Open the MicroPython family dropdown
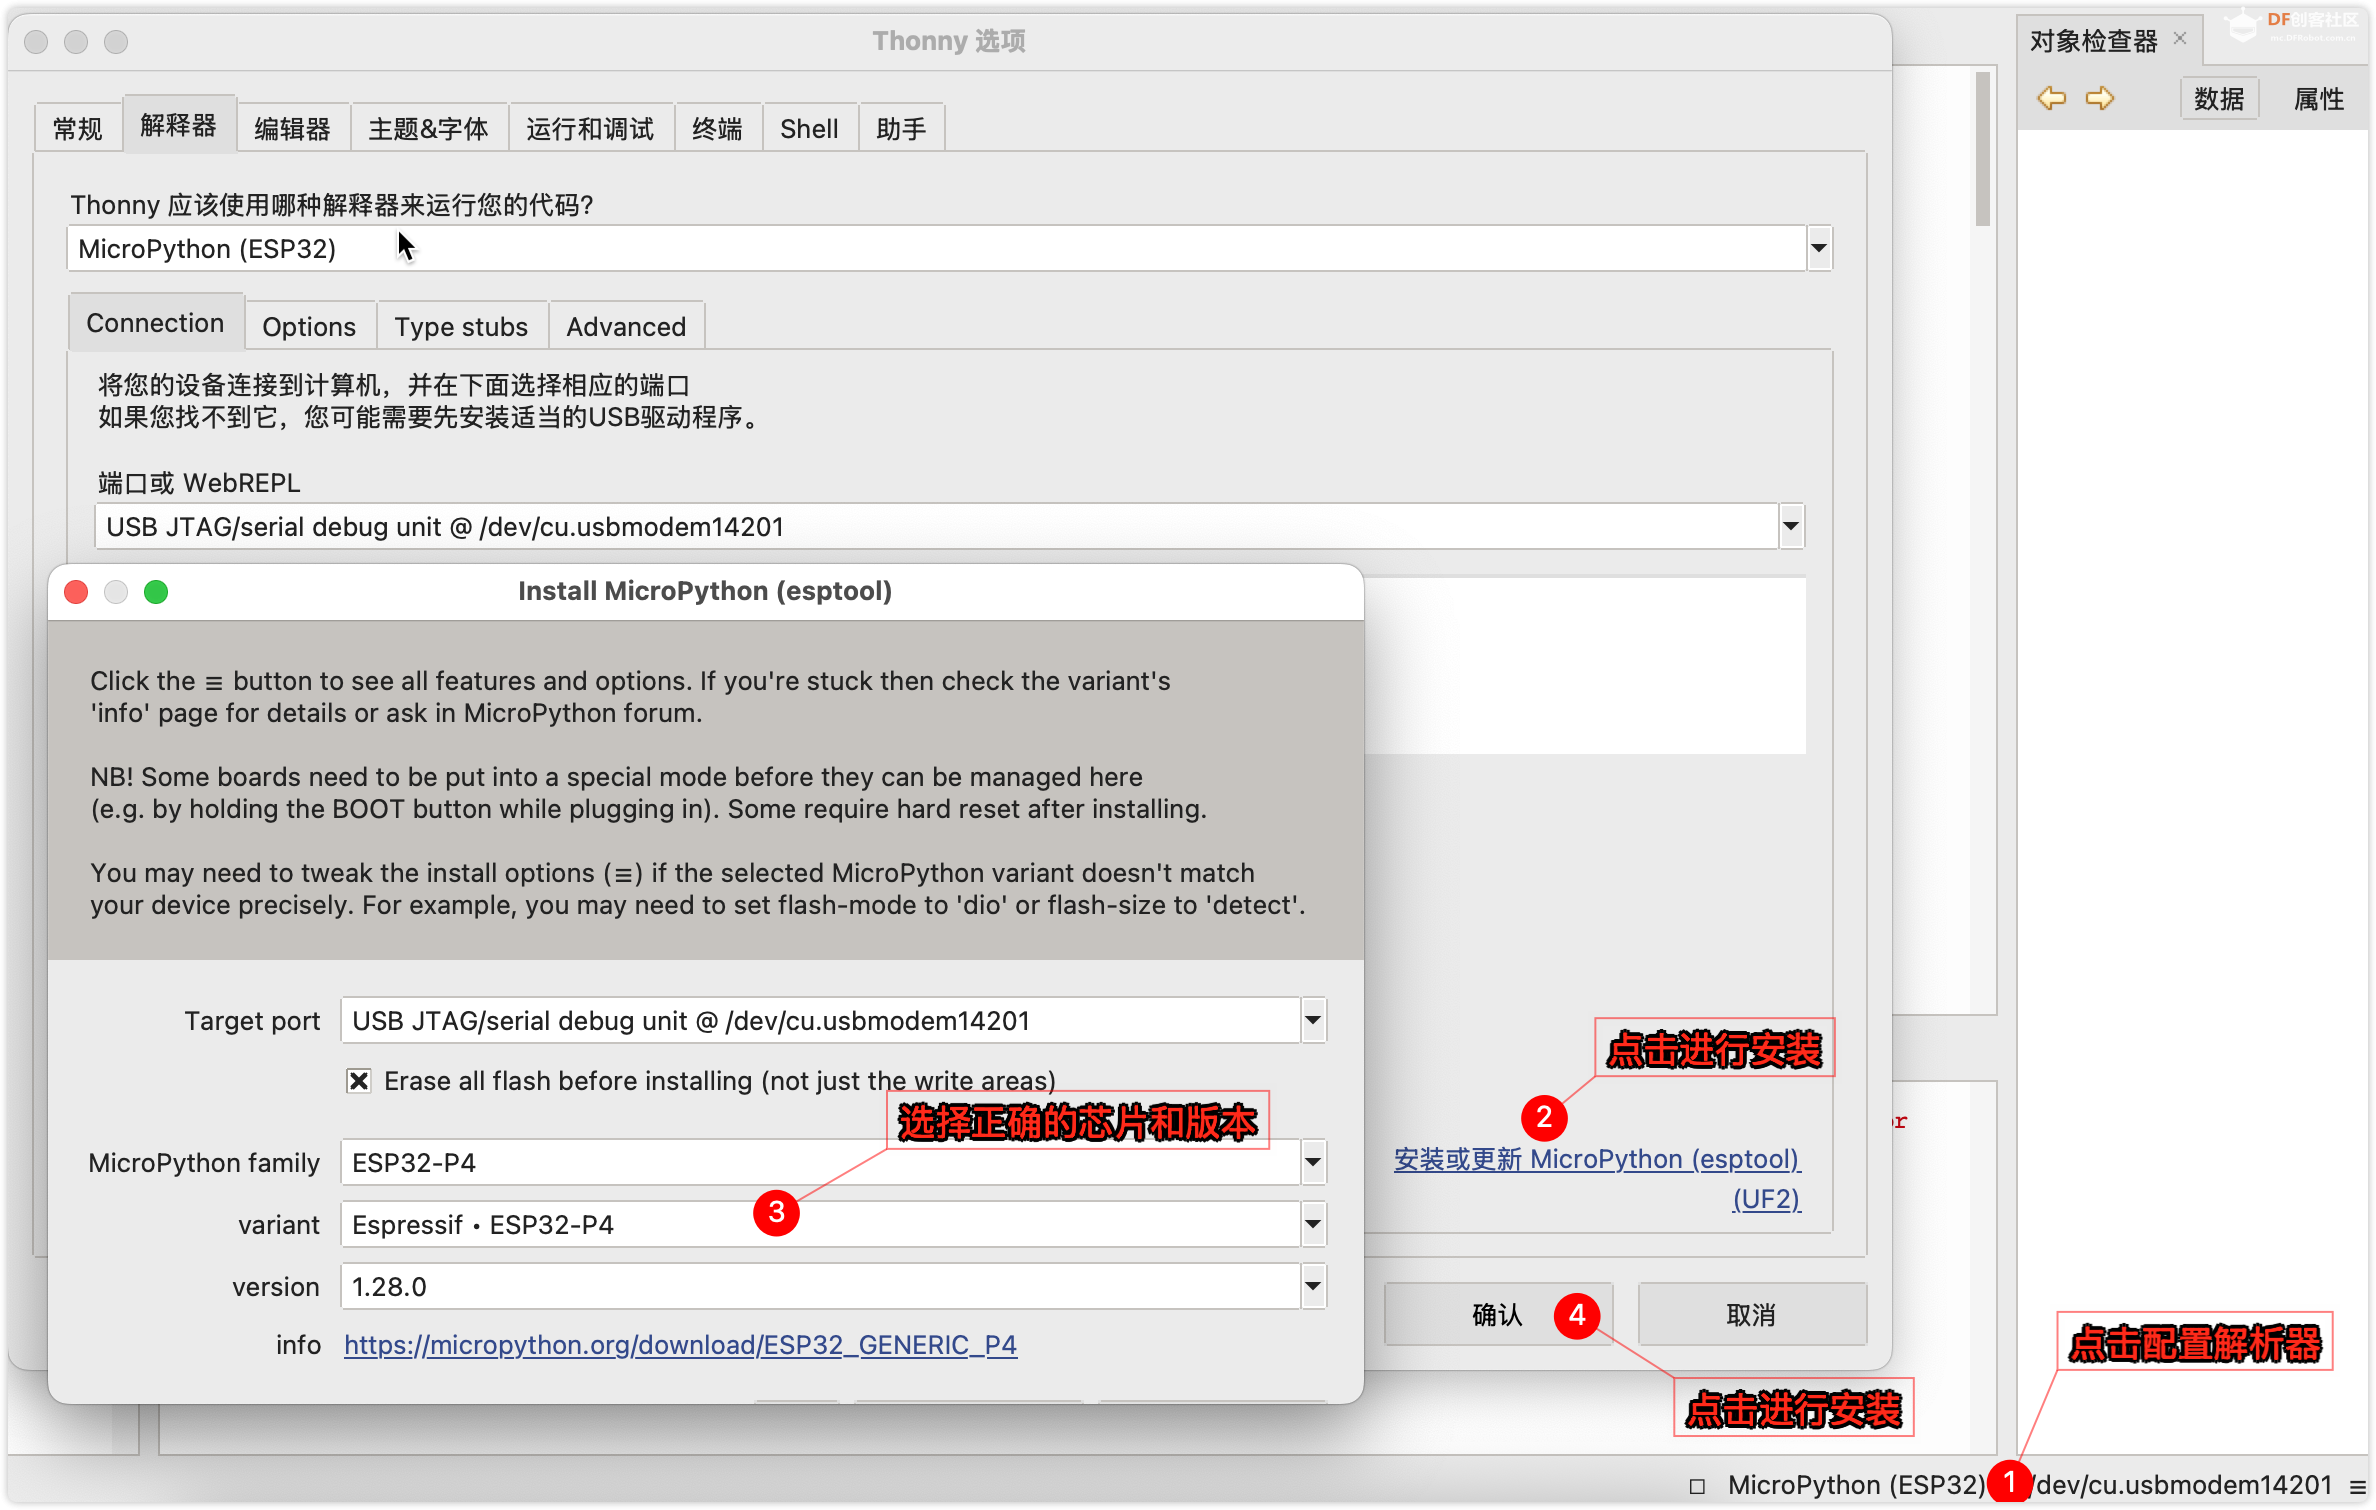The width and height of the screenshot is (2376, 1510). (1313, 1162)
